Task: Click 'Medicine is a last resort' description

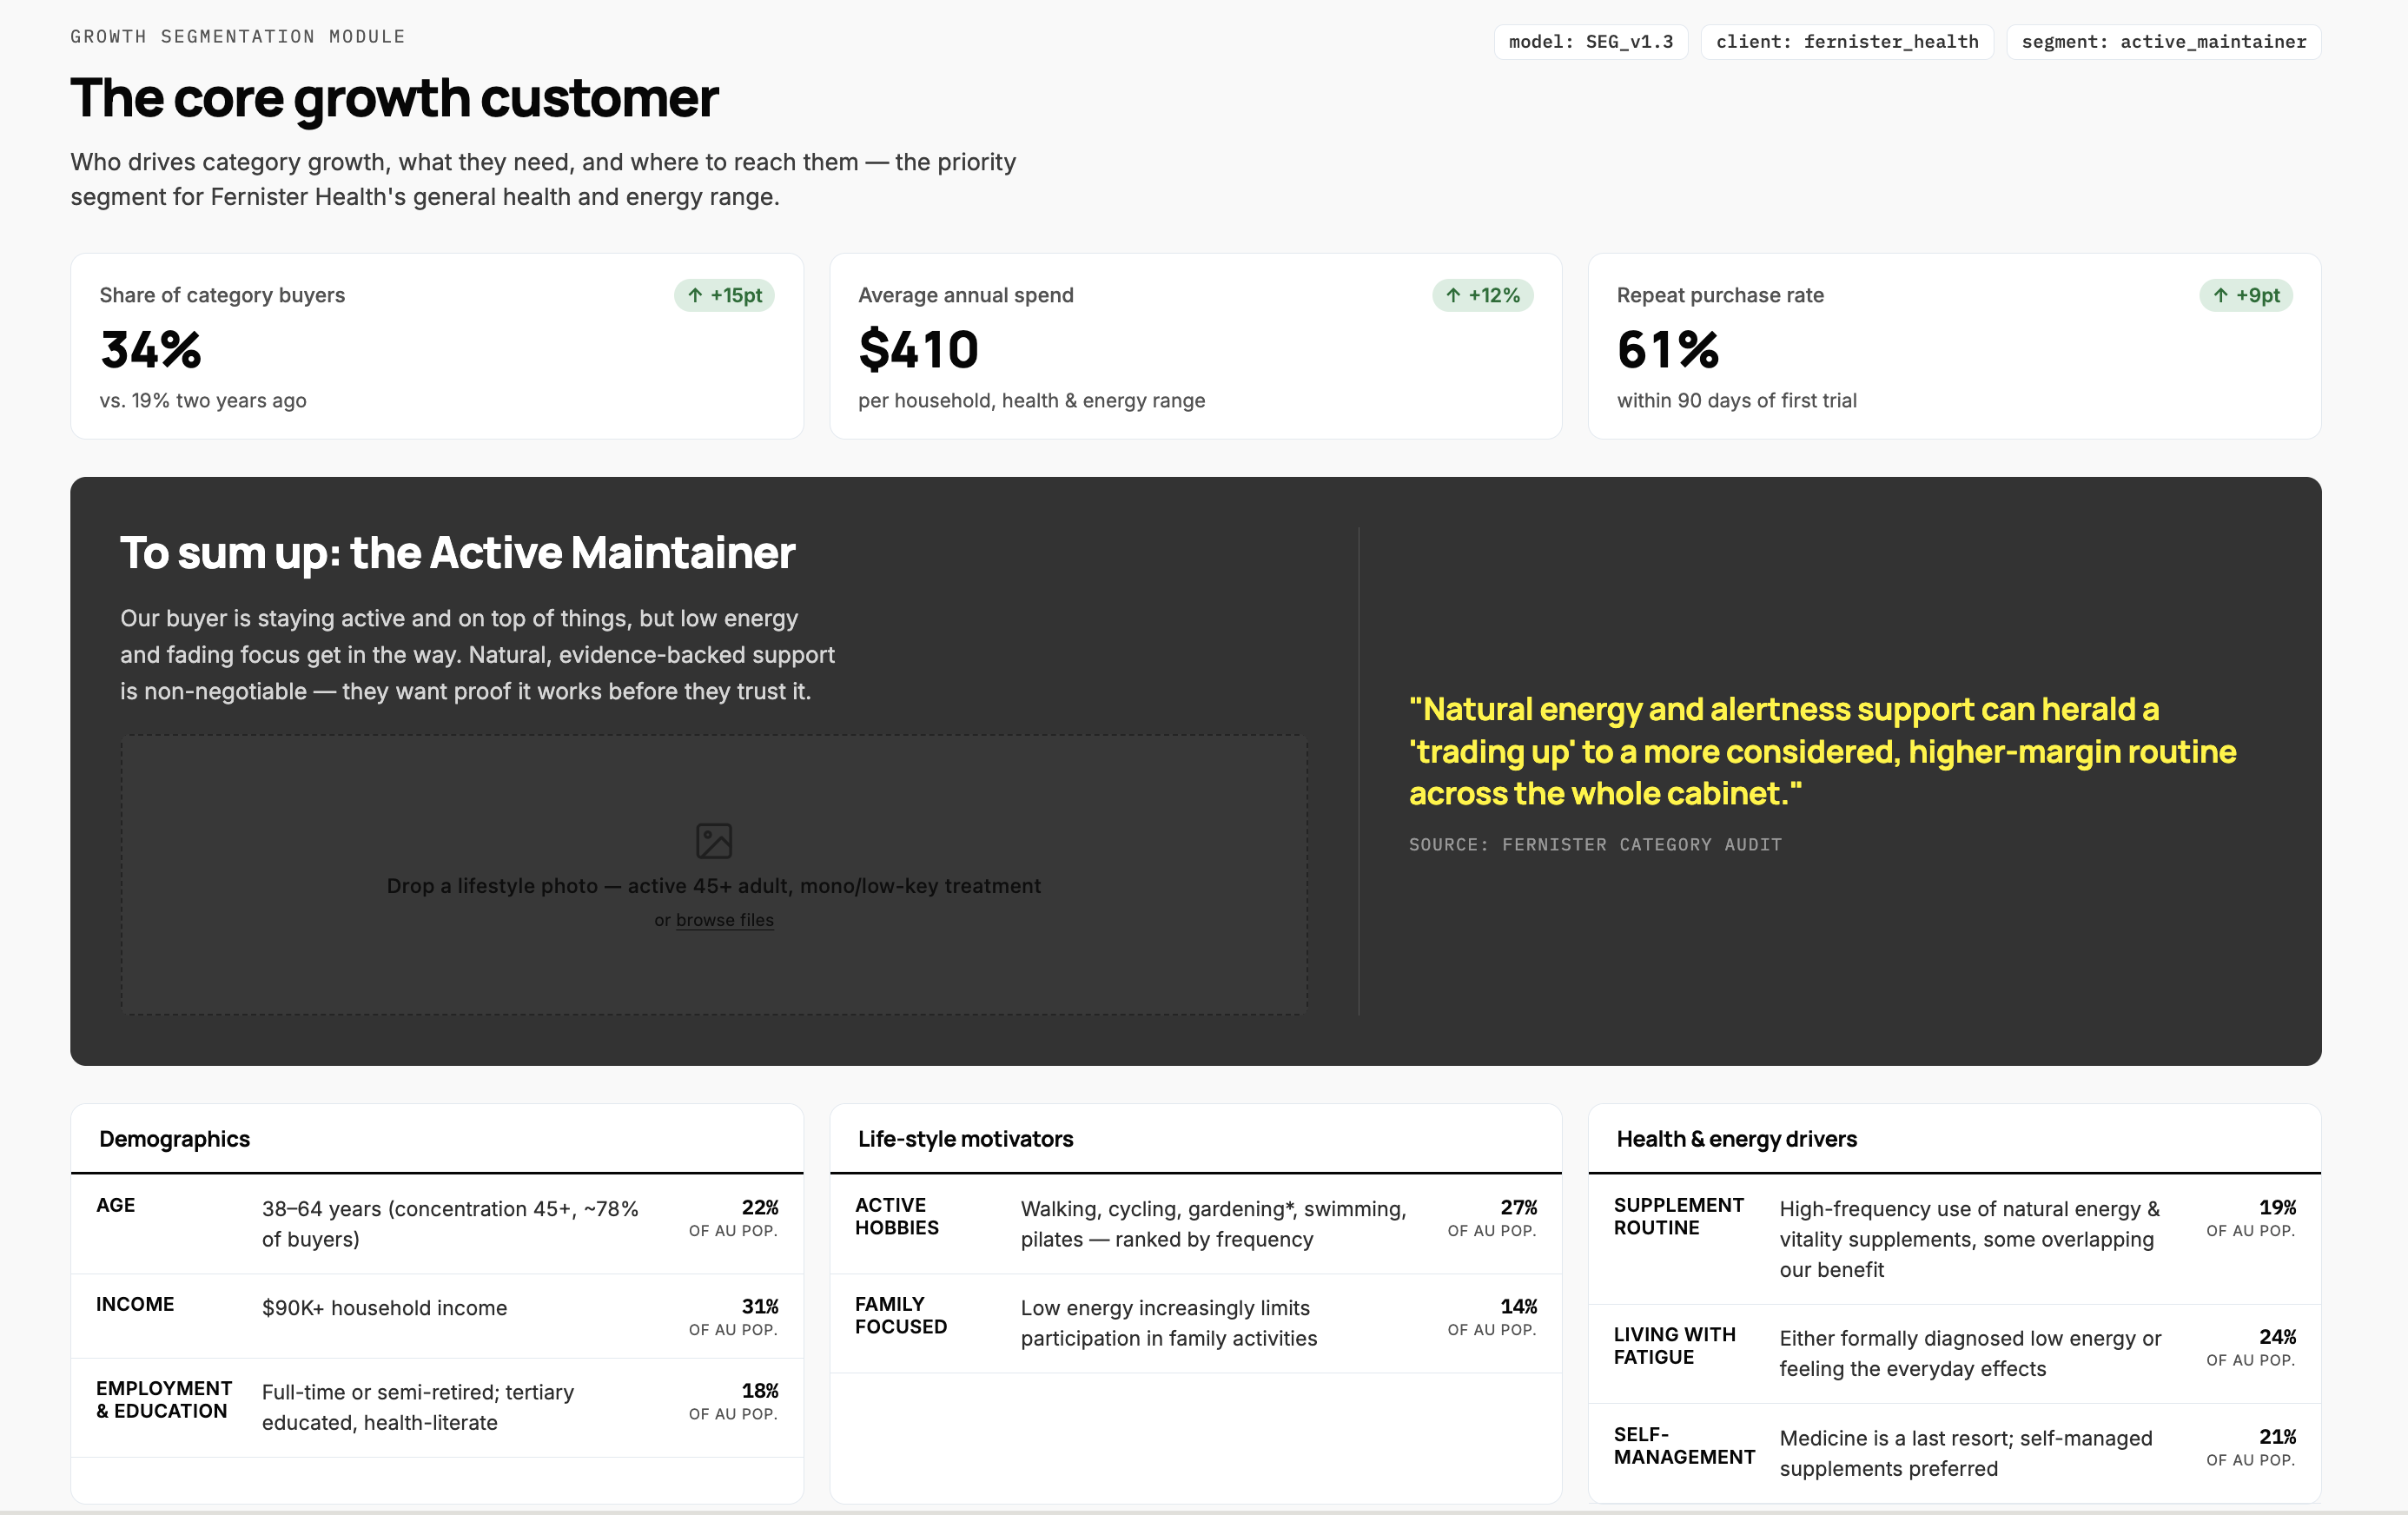Action: (x=1966, y=1453)
